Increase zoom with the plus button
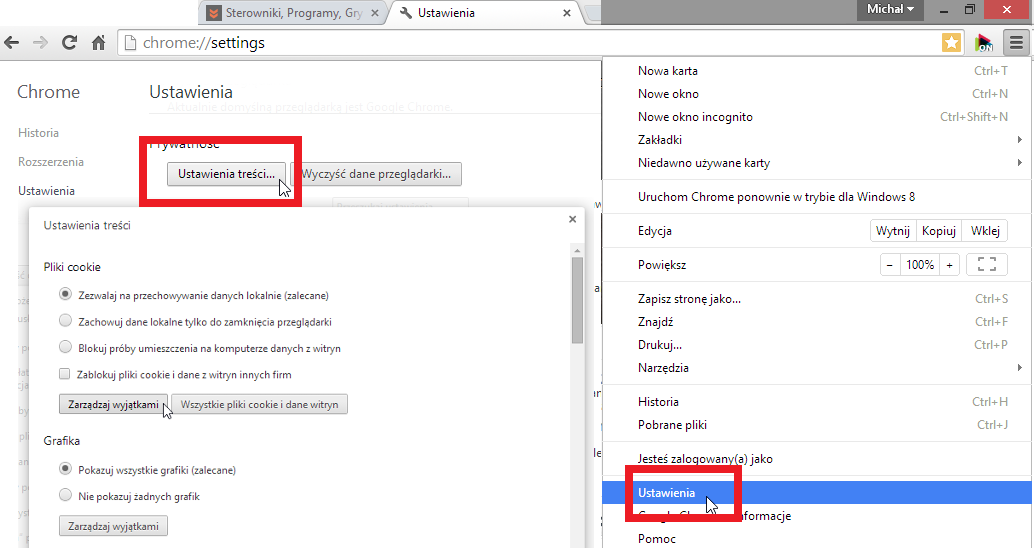 click(949, 264)
